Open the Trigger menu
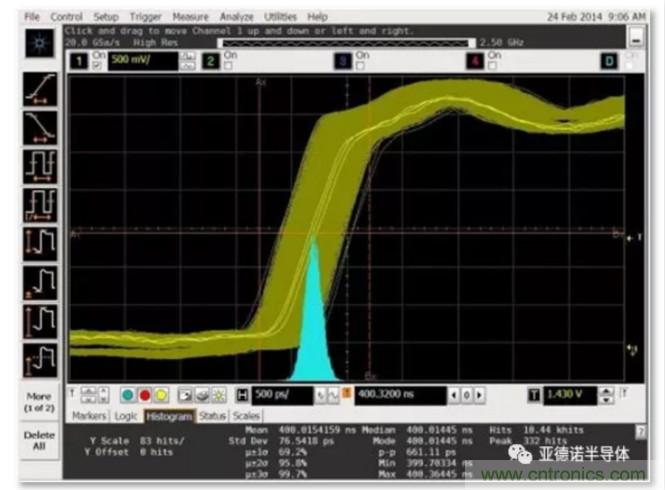This screenshot has width=665, height=490. tap(146, 17)
